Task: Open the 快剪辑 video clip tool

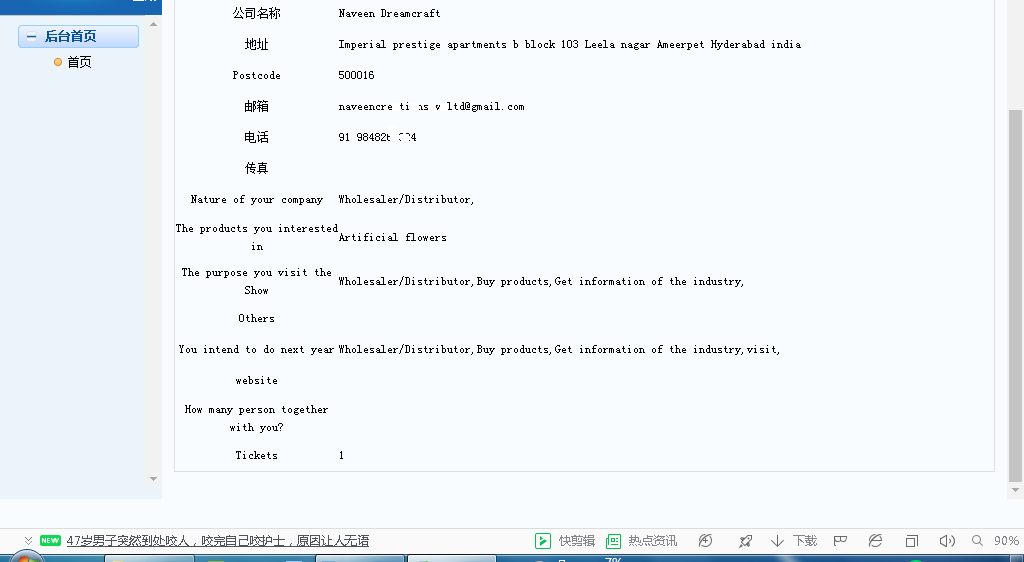Action: 565,540
